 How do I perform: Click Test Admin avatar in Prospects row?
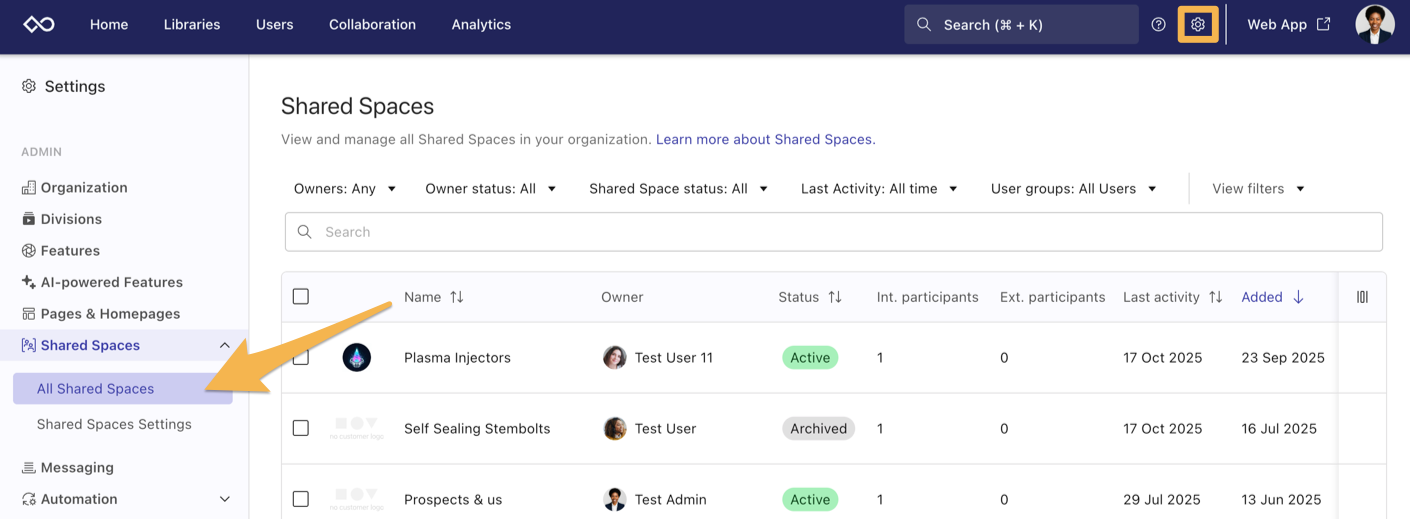(615, 499)
